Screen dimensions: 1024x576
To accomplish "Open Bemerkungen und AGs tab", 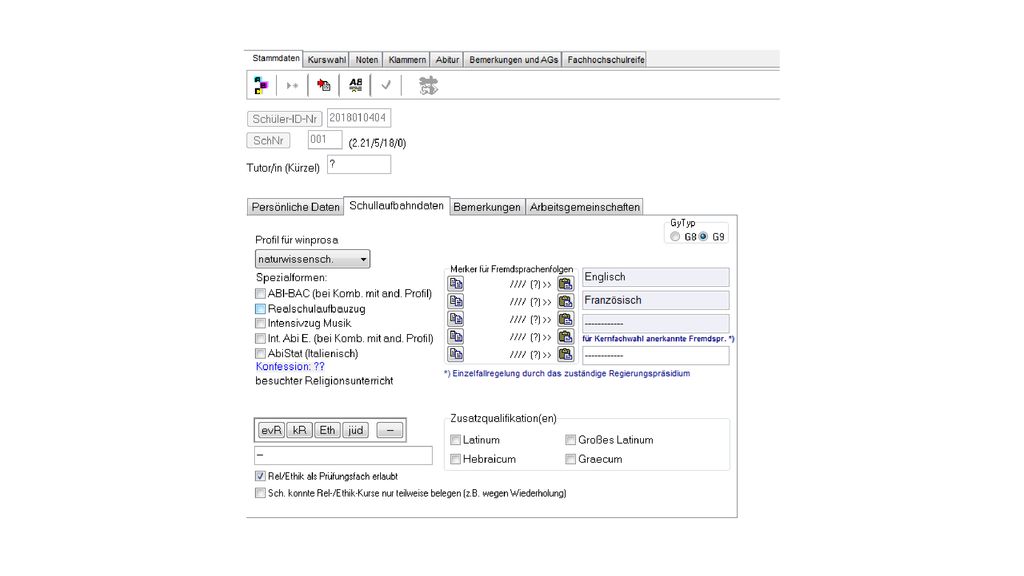I will click(x=513, y=59).
